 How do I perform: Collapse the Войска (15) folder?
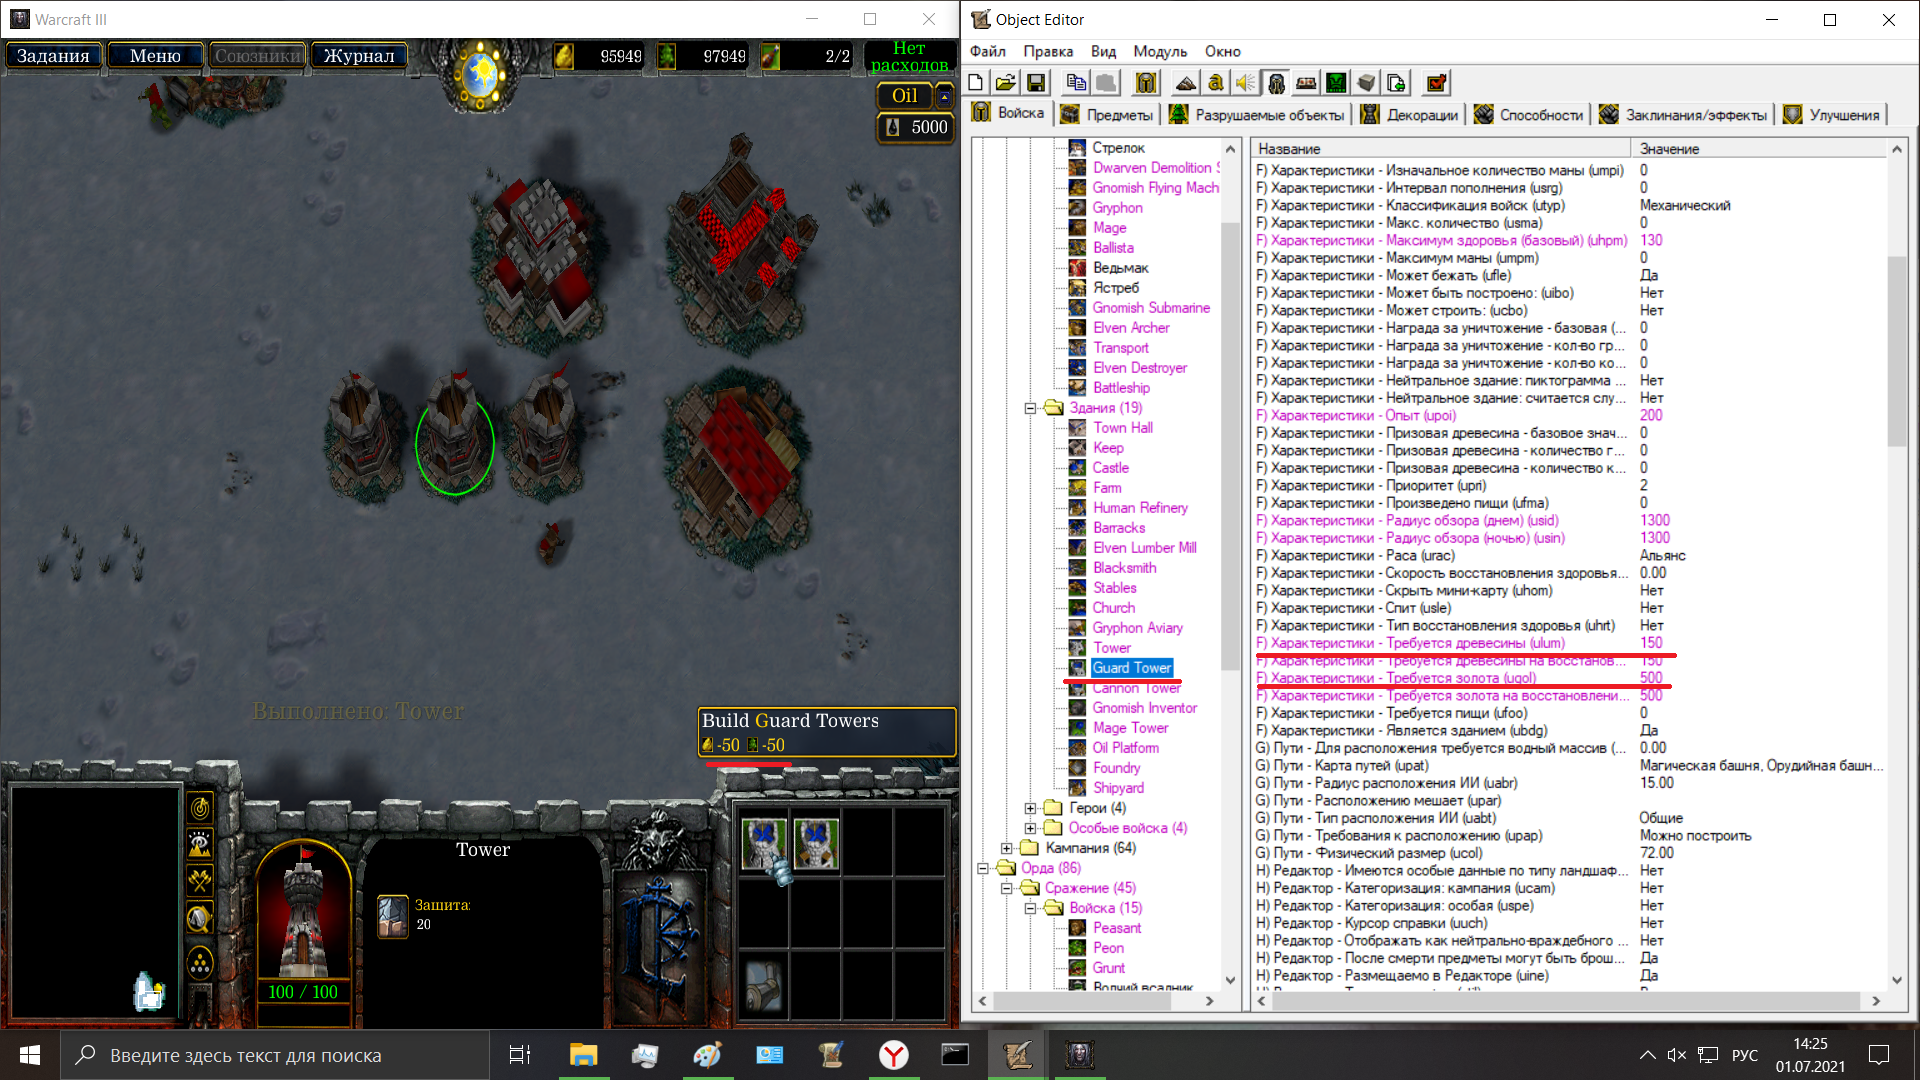pos(1030,908)
